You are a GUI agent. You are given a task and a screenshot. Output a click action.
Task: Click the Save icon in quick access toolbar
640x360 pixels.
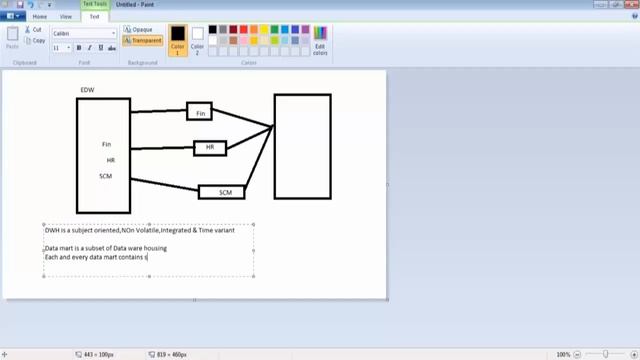click(20, 4)
